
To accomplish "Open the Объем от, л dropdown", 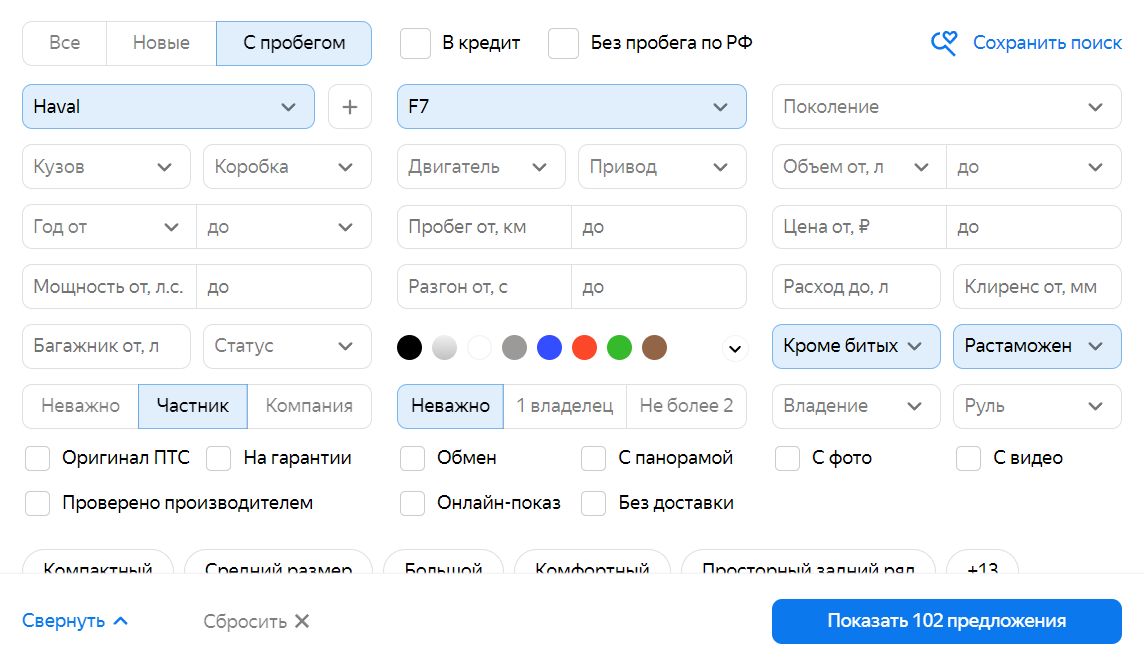I will (859, 166).
